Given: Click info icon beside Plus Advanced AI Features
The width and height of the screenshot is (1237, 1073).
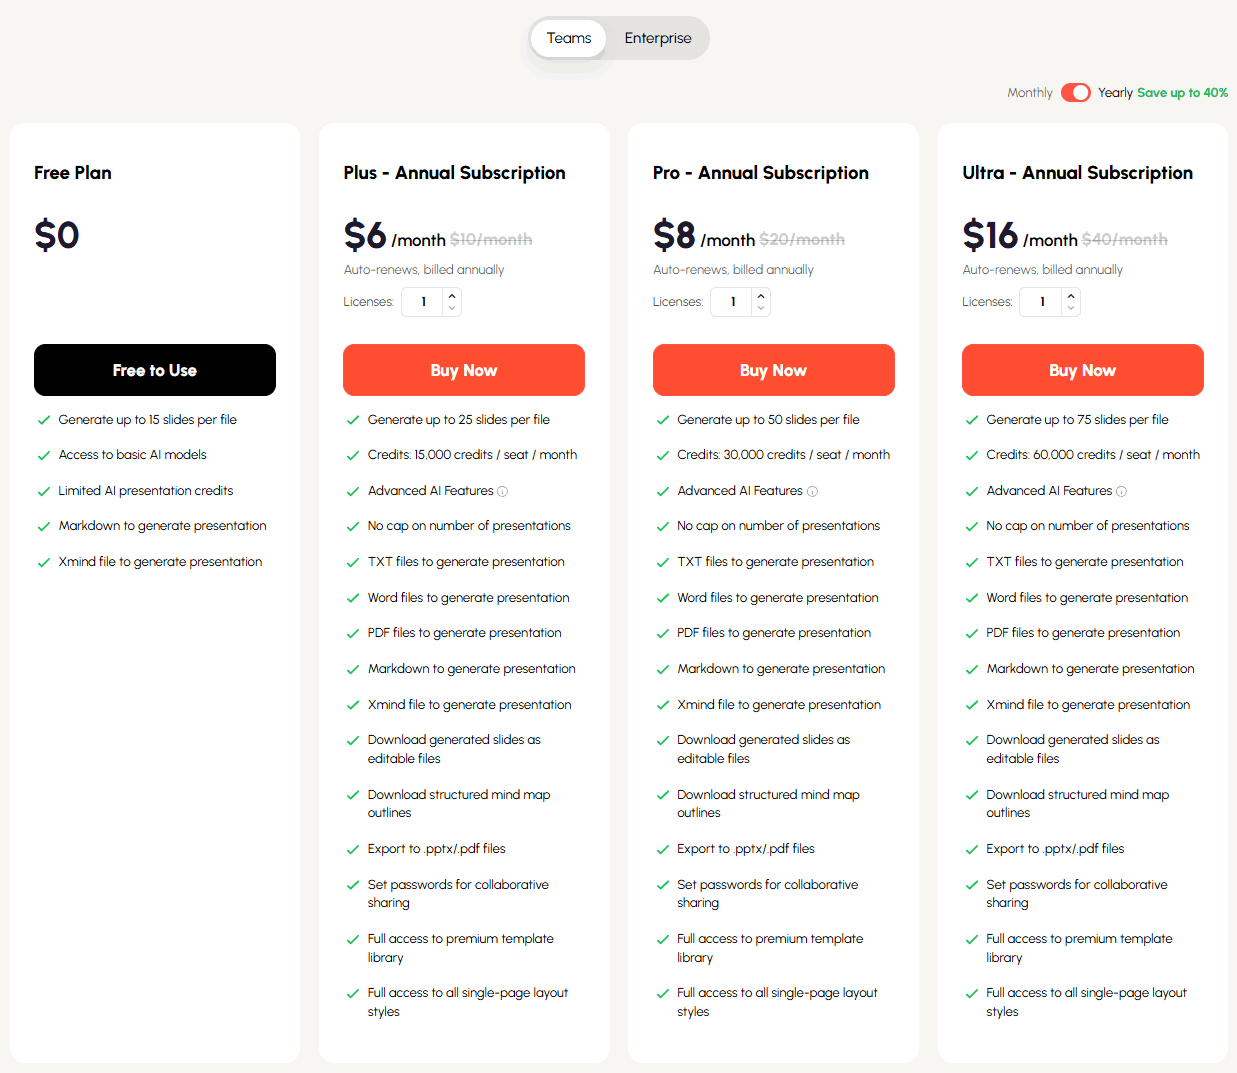Looking at the screenshot, I should pos(503,491).
